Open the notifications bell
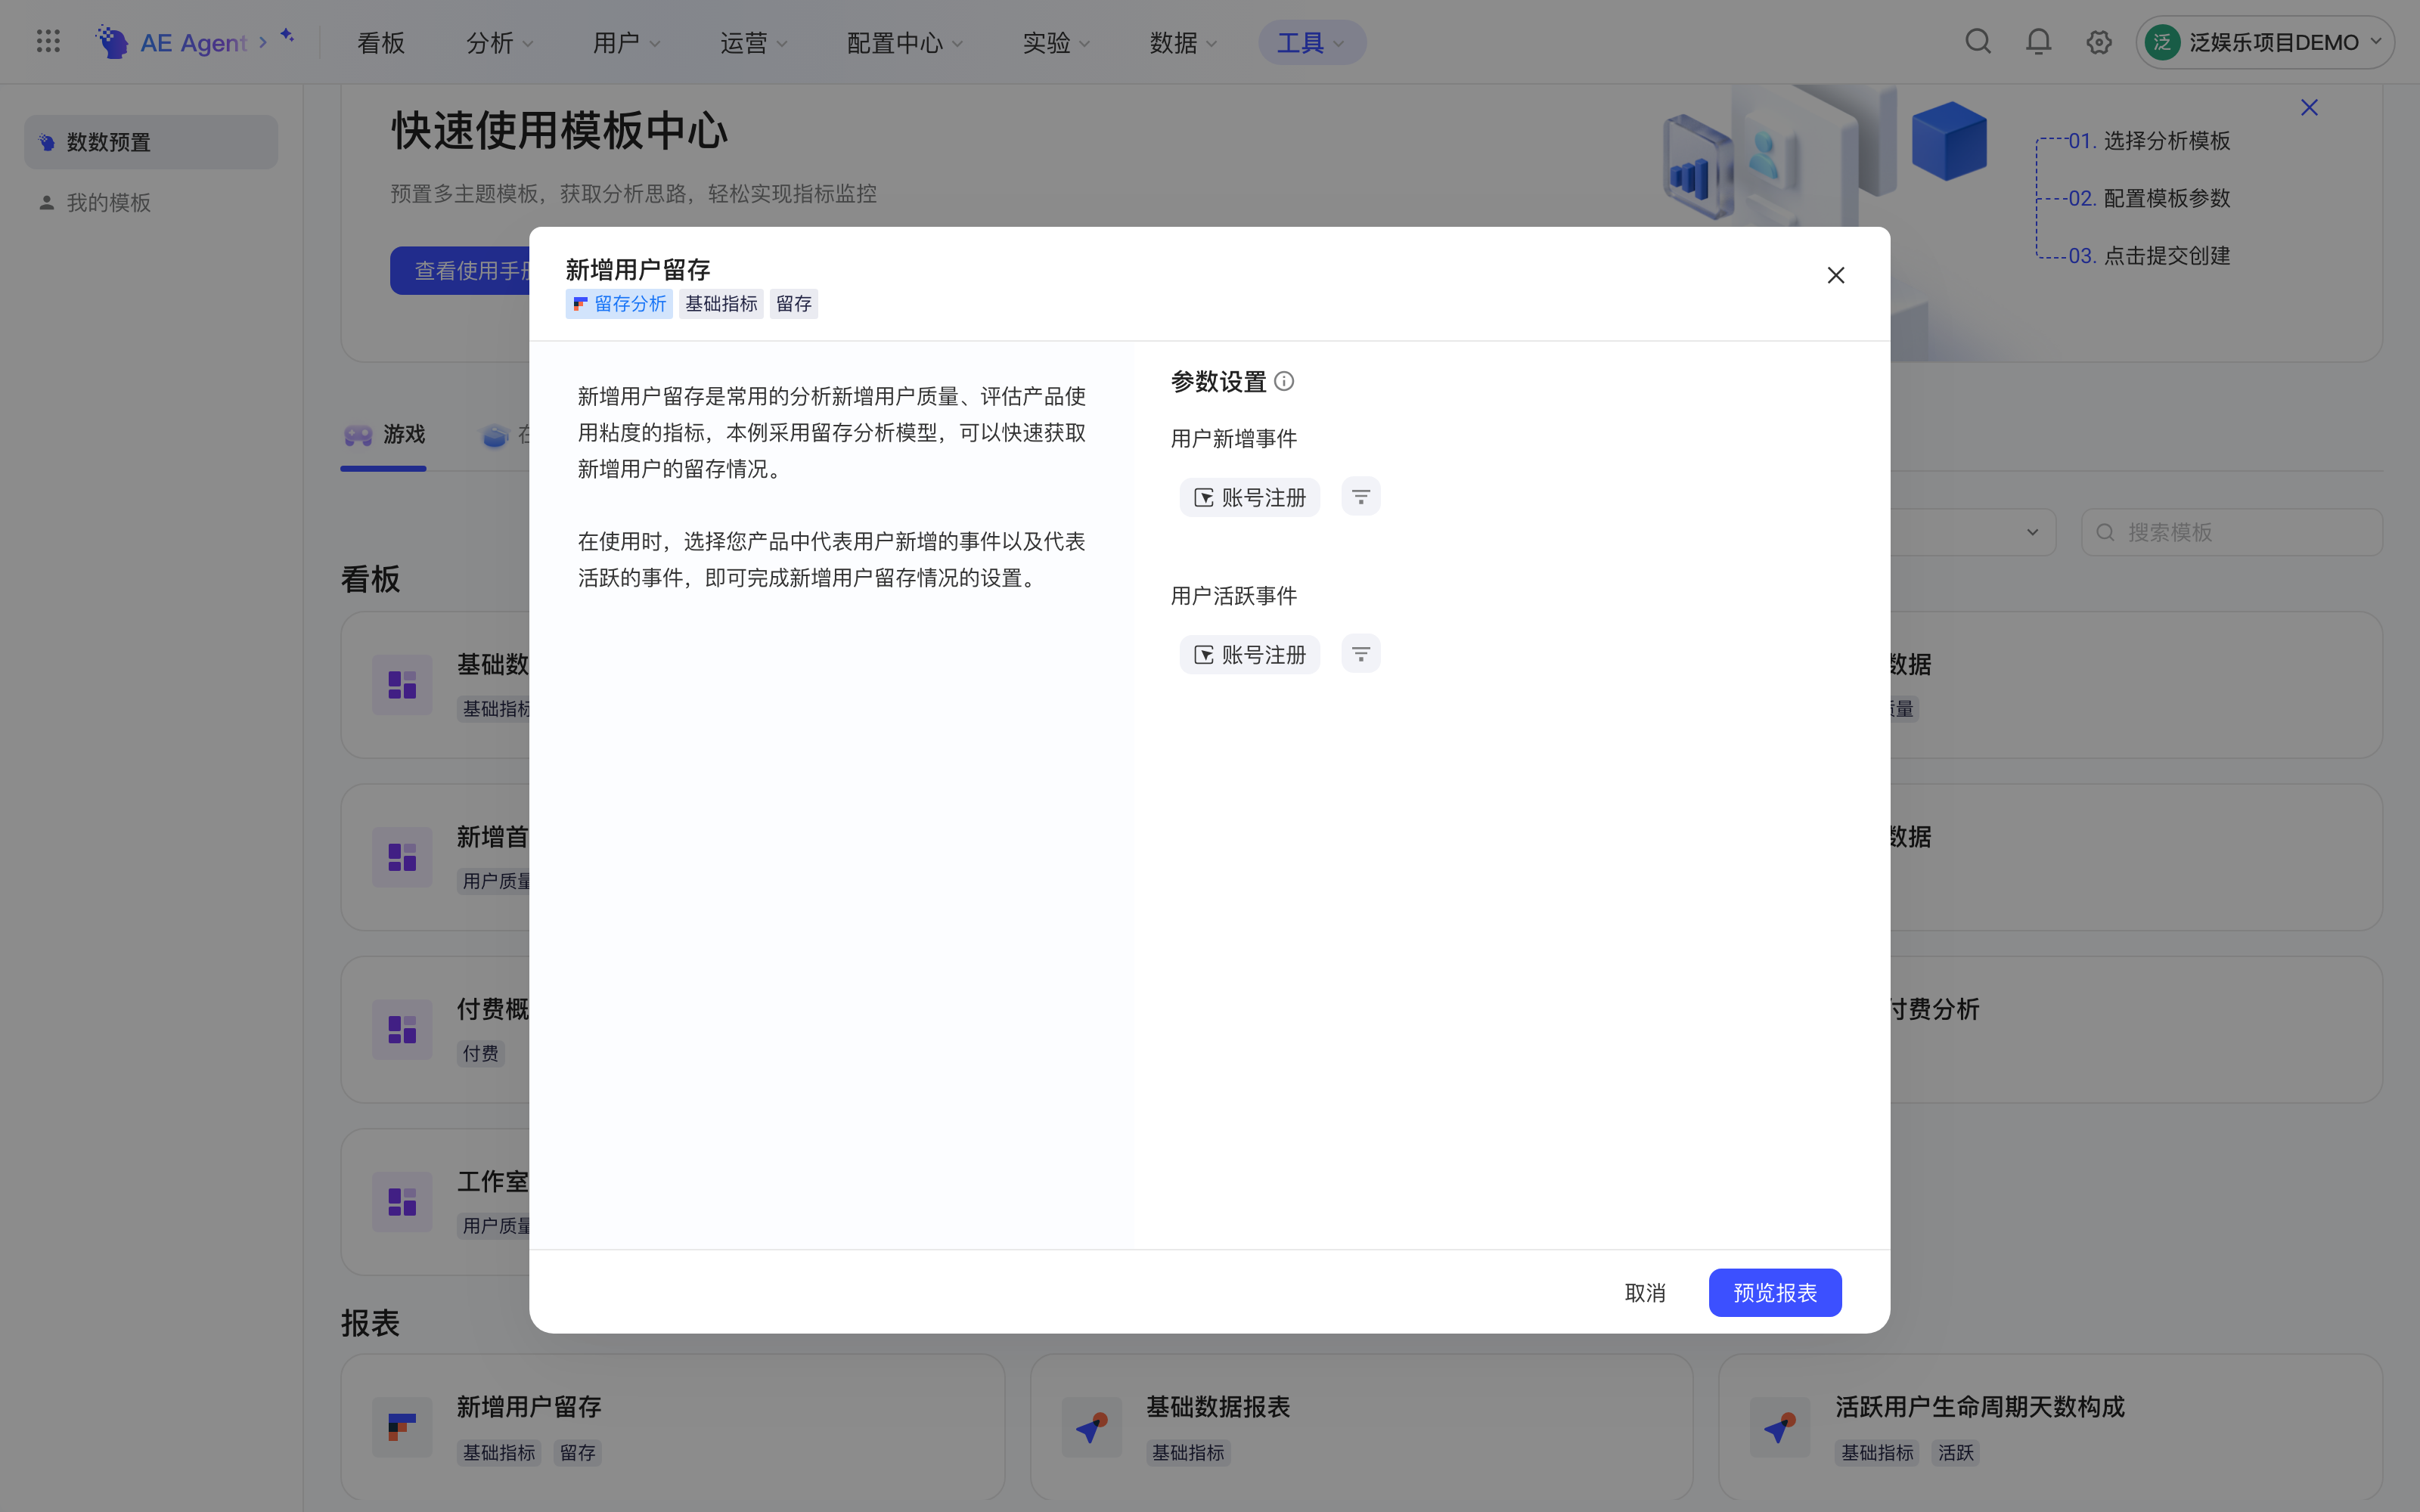Screen dimensions: 2420x1512 tap(2038, 42)
